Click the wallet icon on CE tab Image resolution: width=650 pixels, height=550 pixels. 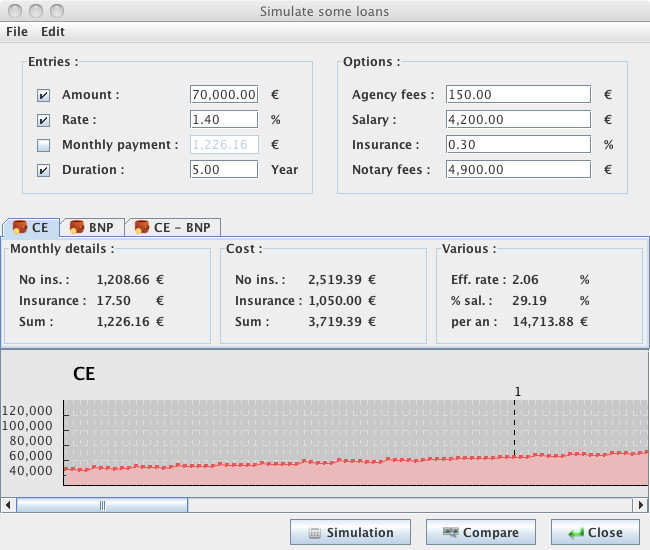pos(19,227)
